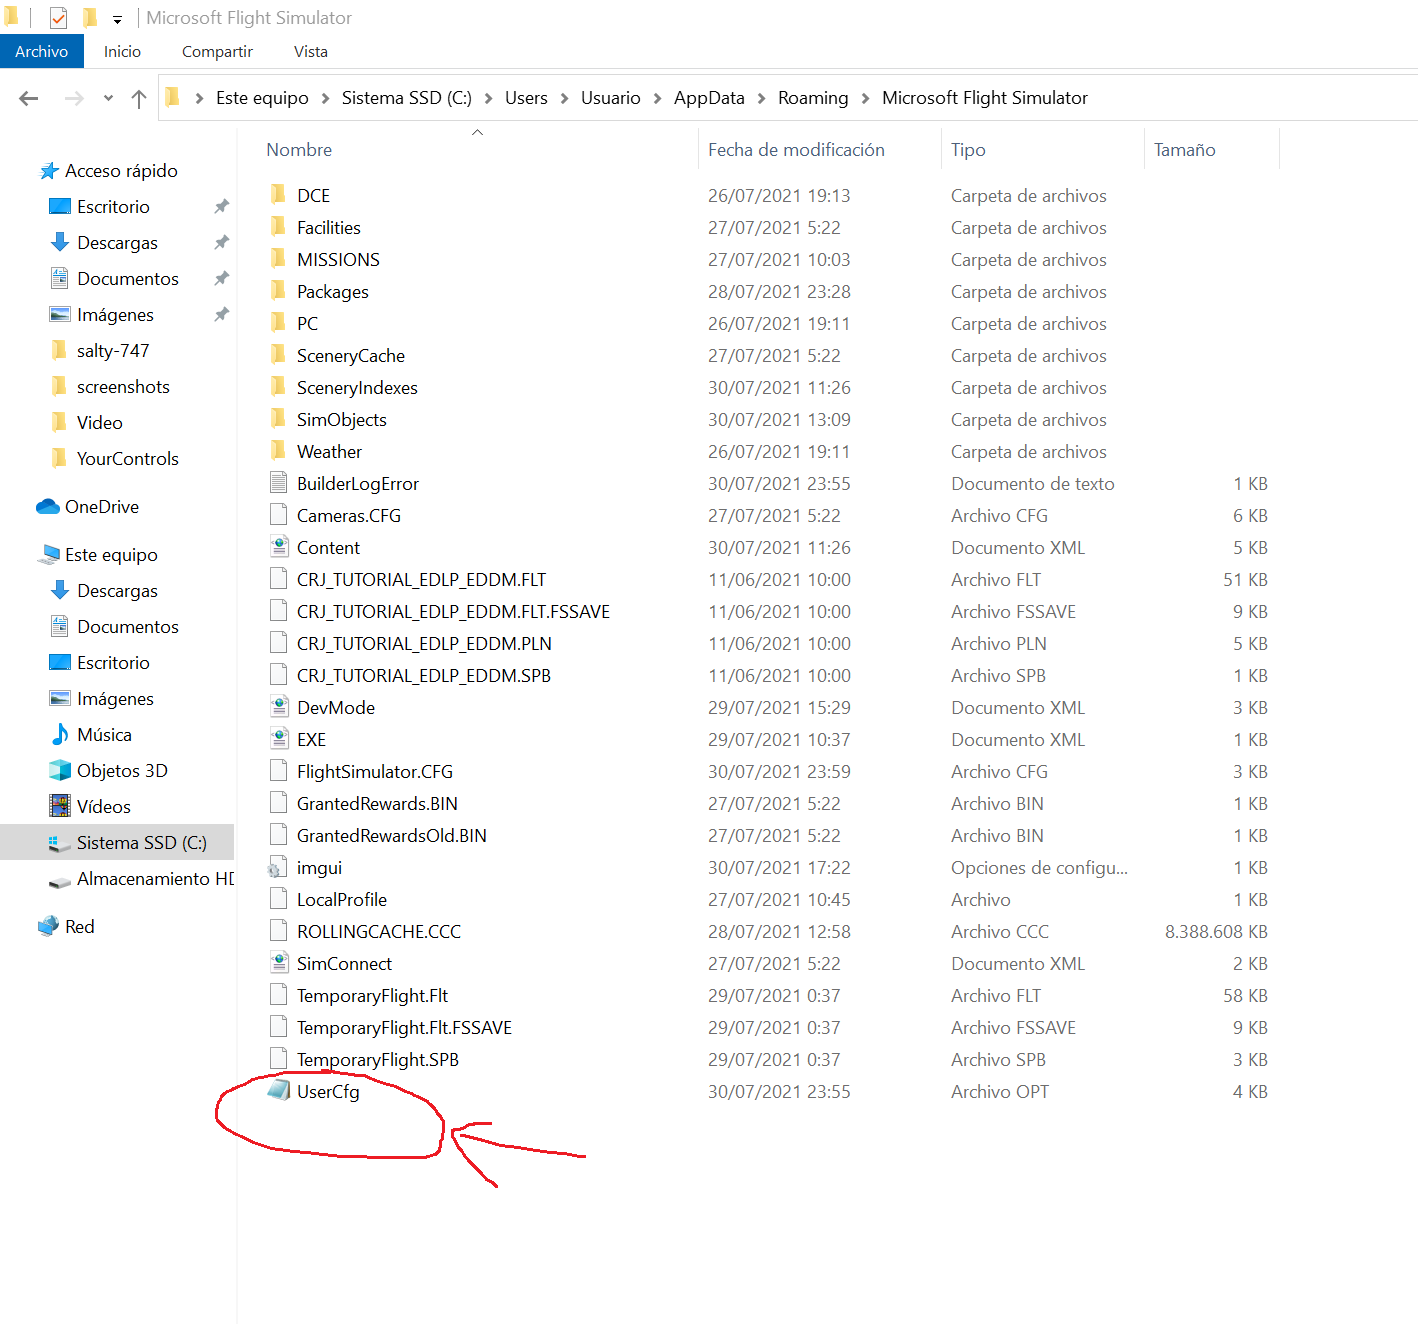
Task: Click the PC folder icon
Action: [x=279, y=323]
